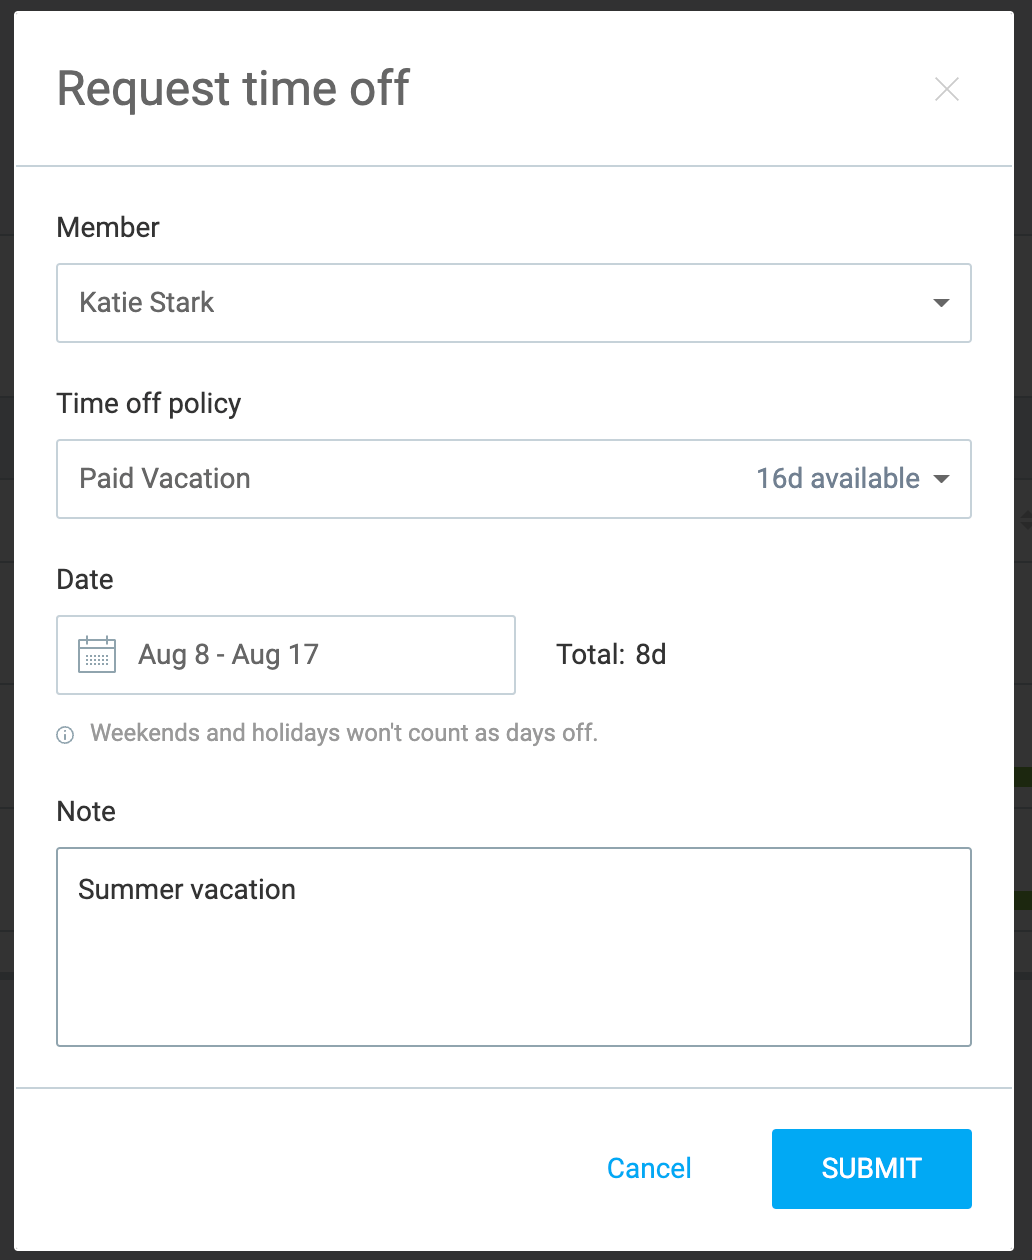Image resolution: width=1032 pixels, height=1260 pixels.
Task: Open the Member dropdown showing Katie Stark
Action: (x=514, y=303)
